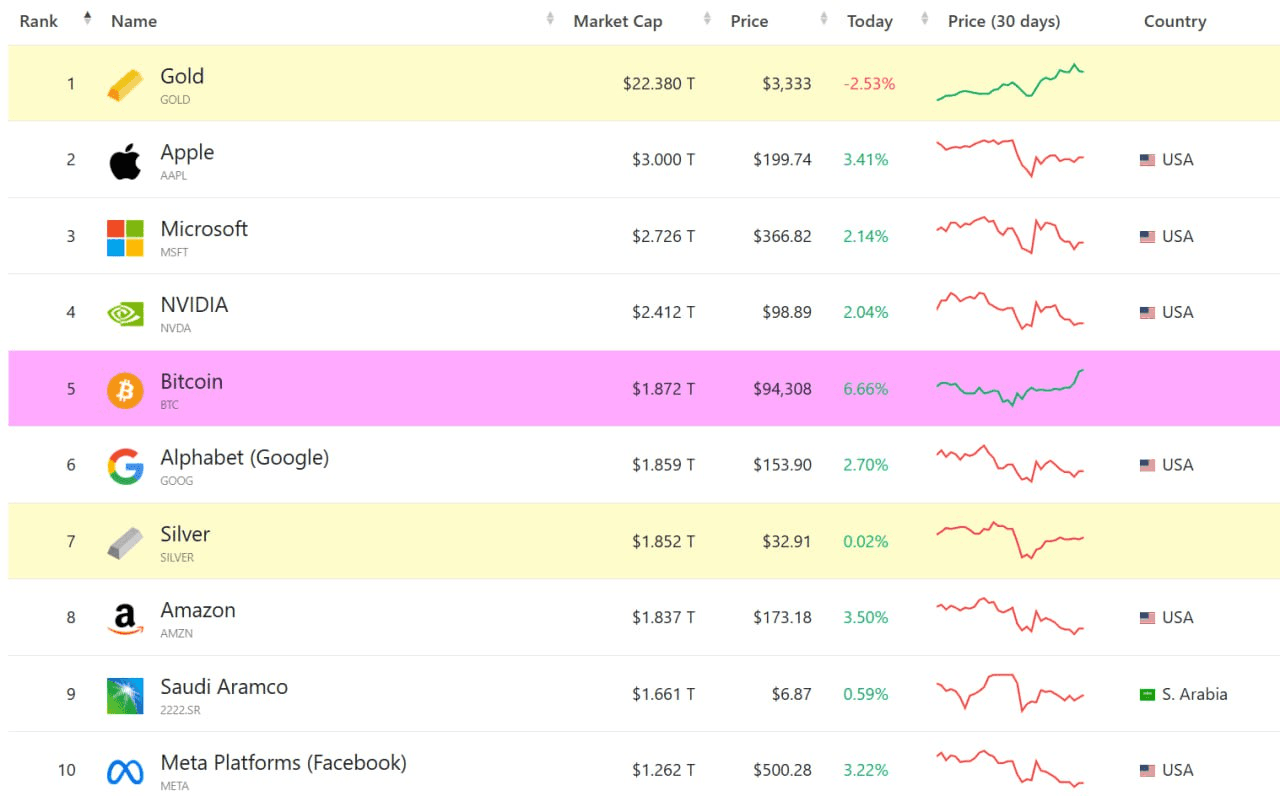Click Silver's 30-day price chart
The height and width of the screenshot is (796, 1280).
pos(1010,540)
